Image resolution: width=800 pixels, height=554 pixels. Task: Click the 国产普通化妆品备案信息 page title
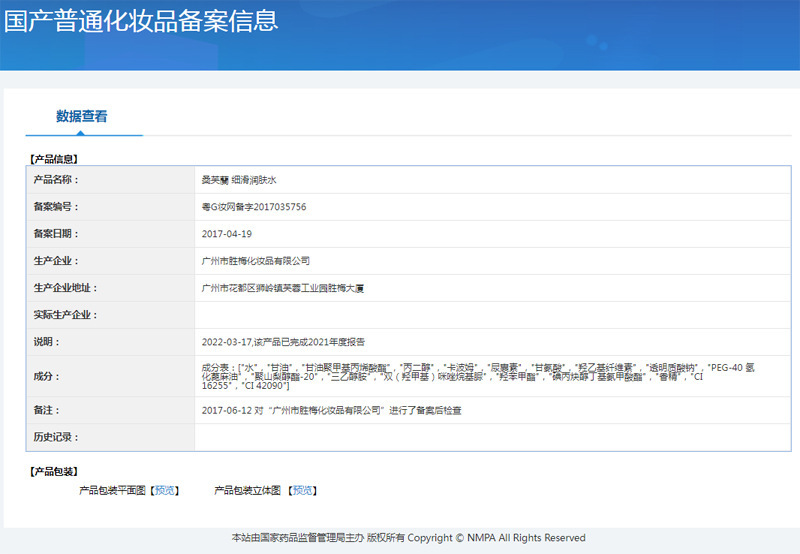(x=141, y=21)
